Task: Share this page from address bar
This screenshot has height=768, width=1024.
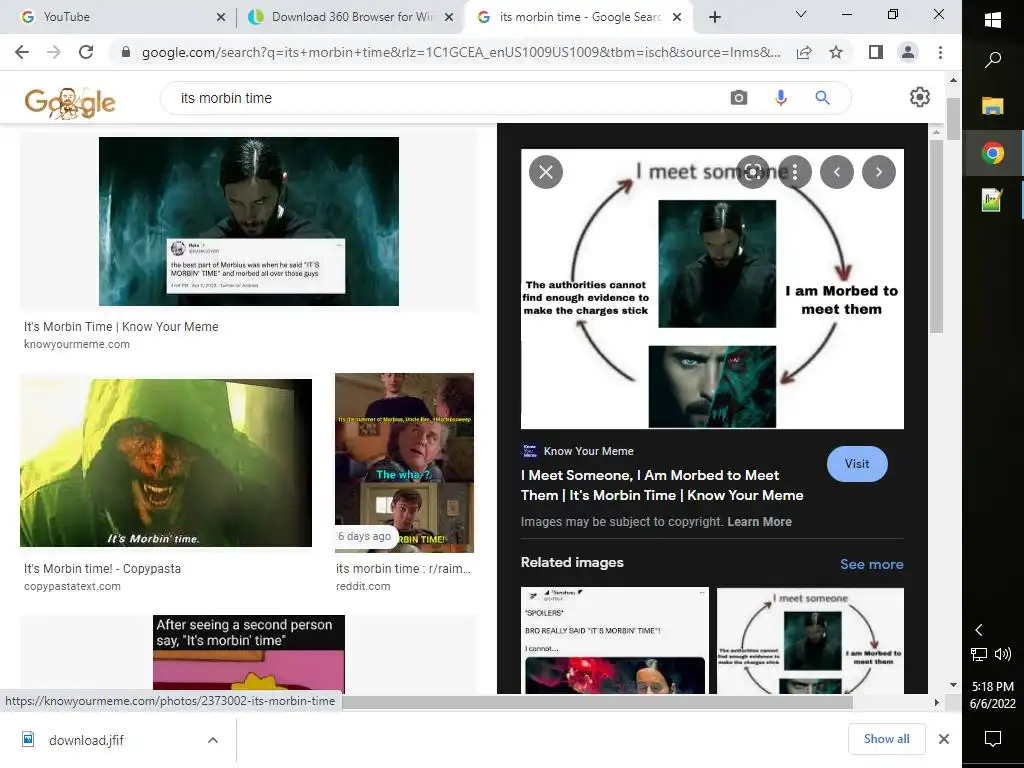Action: [804, 53]
